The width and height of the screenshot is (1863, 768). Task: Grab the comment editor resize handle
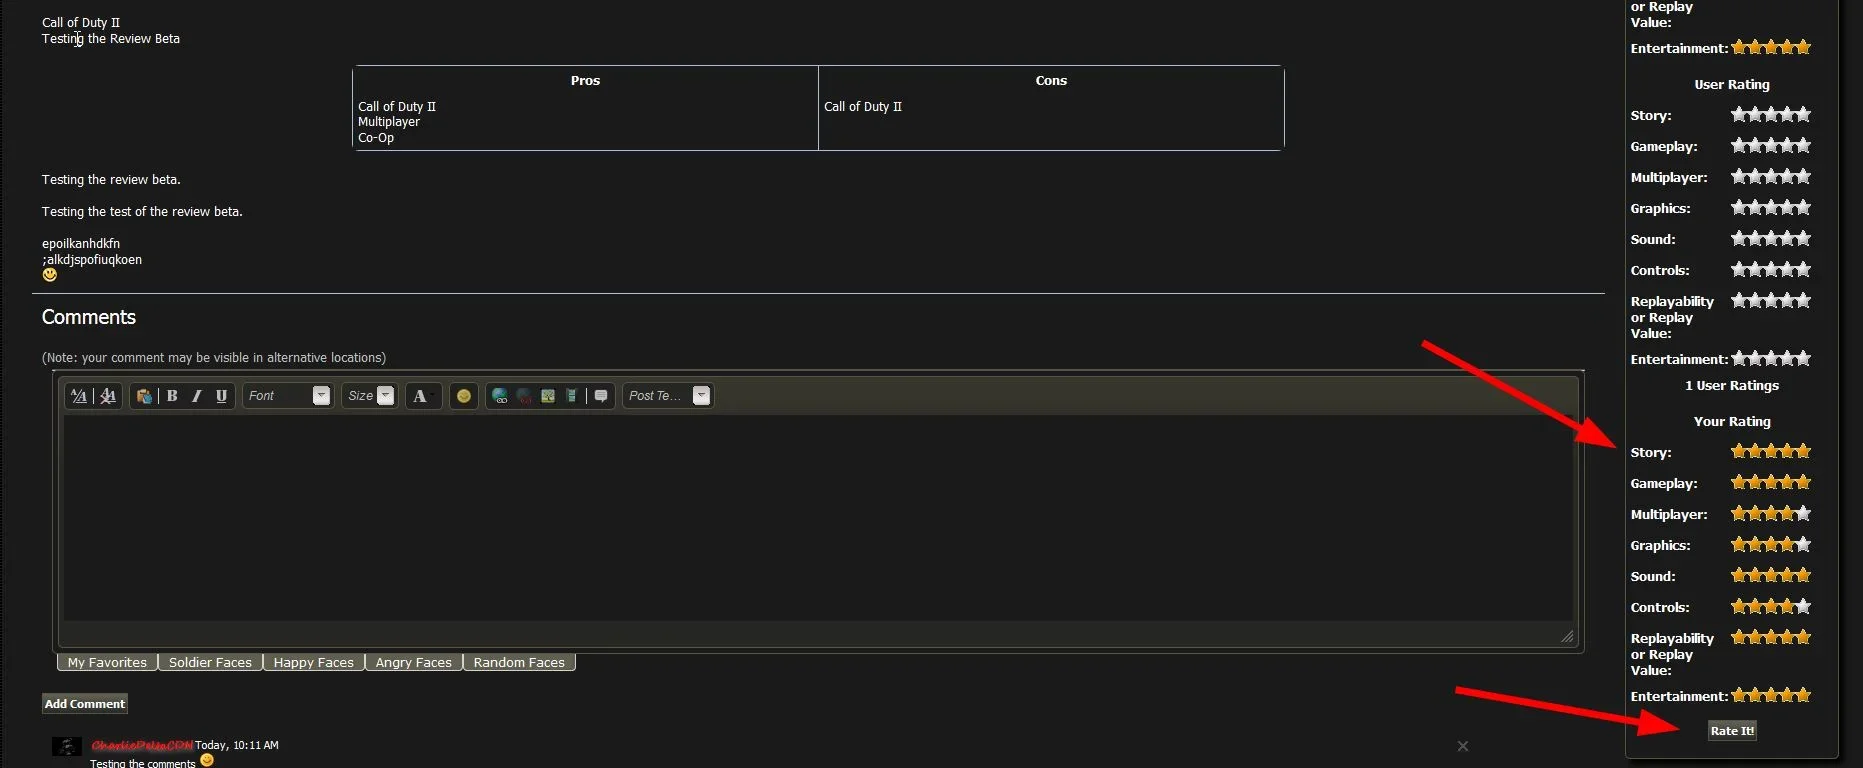click(1567, 636)
